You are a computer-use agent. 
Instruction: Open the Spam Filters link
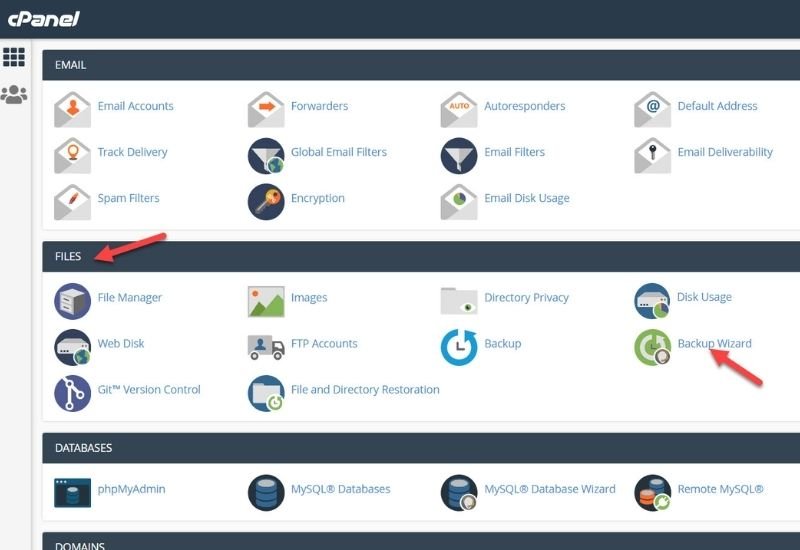pos(128,198)
